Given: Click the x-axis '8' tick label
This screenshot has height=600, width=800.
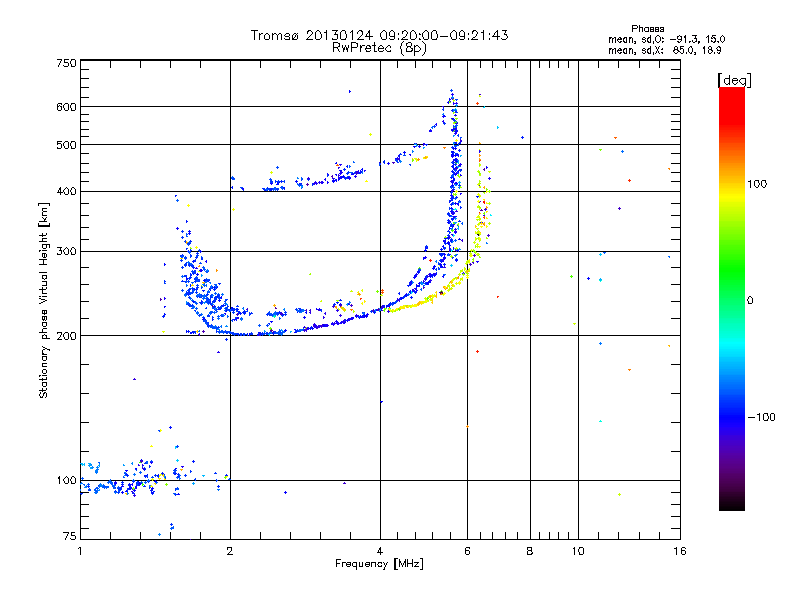Looking at the screenshot, I should [530, 551].
